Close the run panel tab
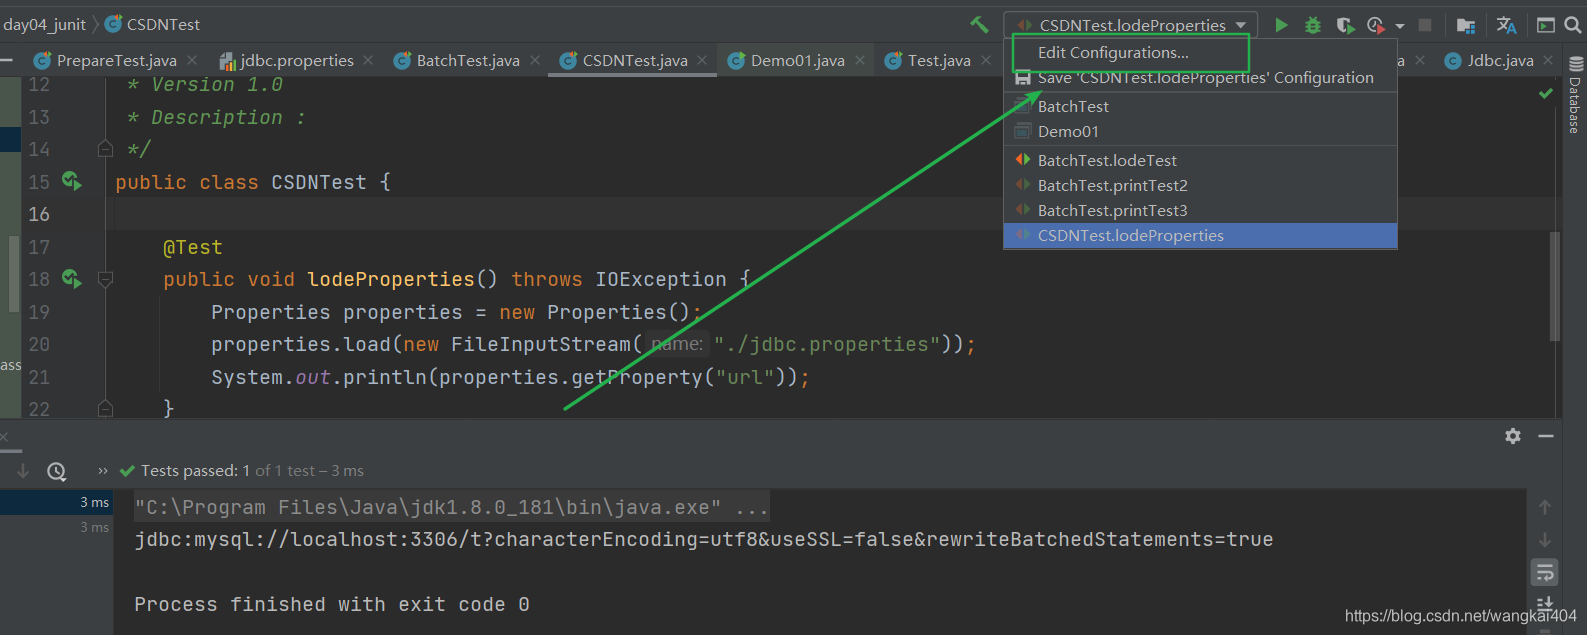Viewport: 1587px width, 635px height. [4, 437]
